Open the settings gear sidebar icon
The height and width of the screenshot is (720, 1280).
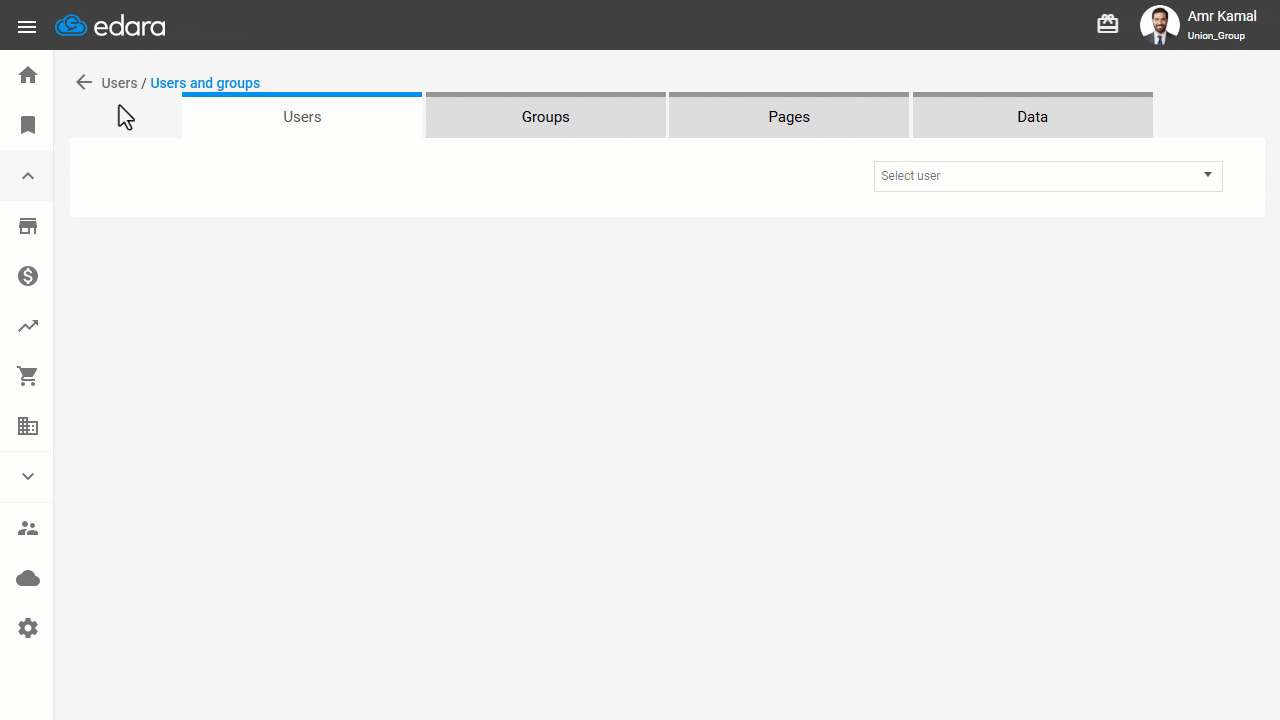[28, 628]
